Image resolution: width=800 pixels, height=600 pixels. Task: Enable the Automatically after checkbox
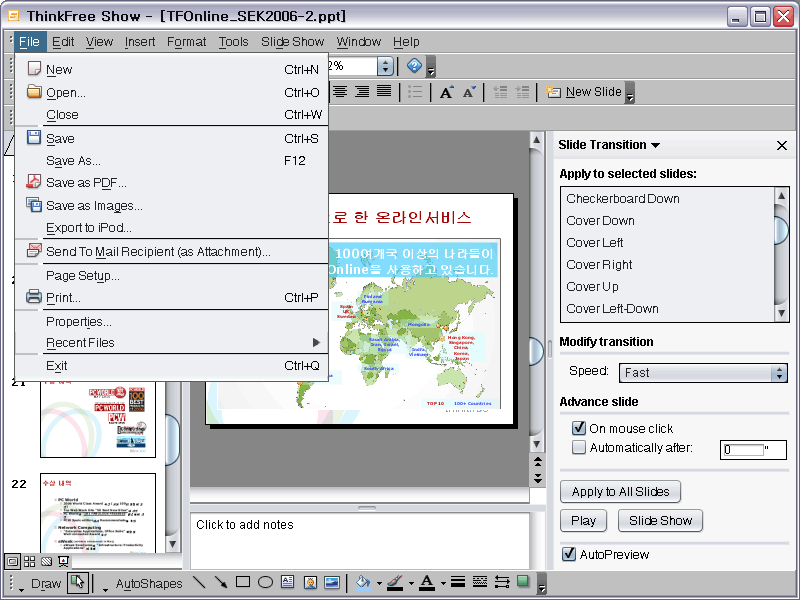click(578, 448)
